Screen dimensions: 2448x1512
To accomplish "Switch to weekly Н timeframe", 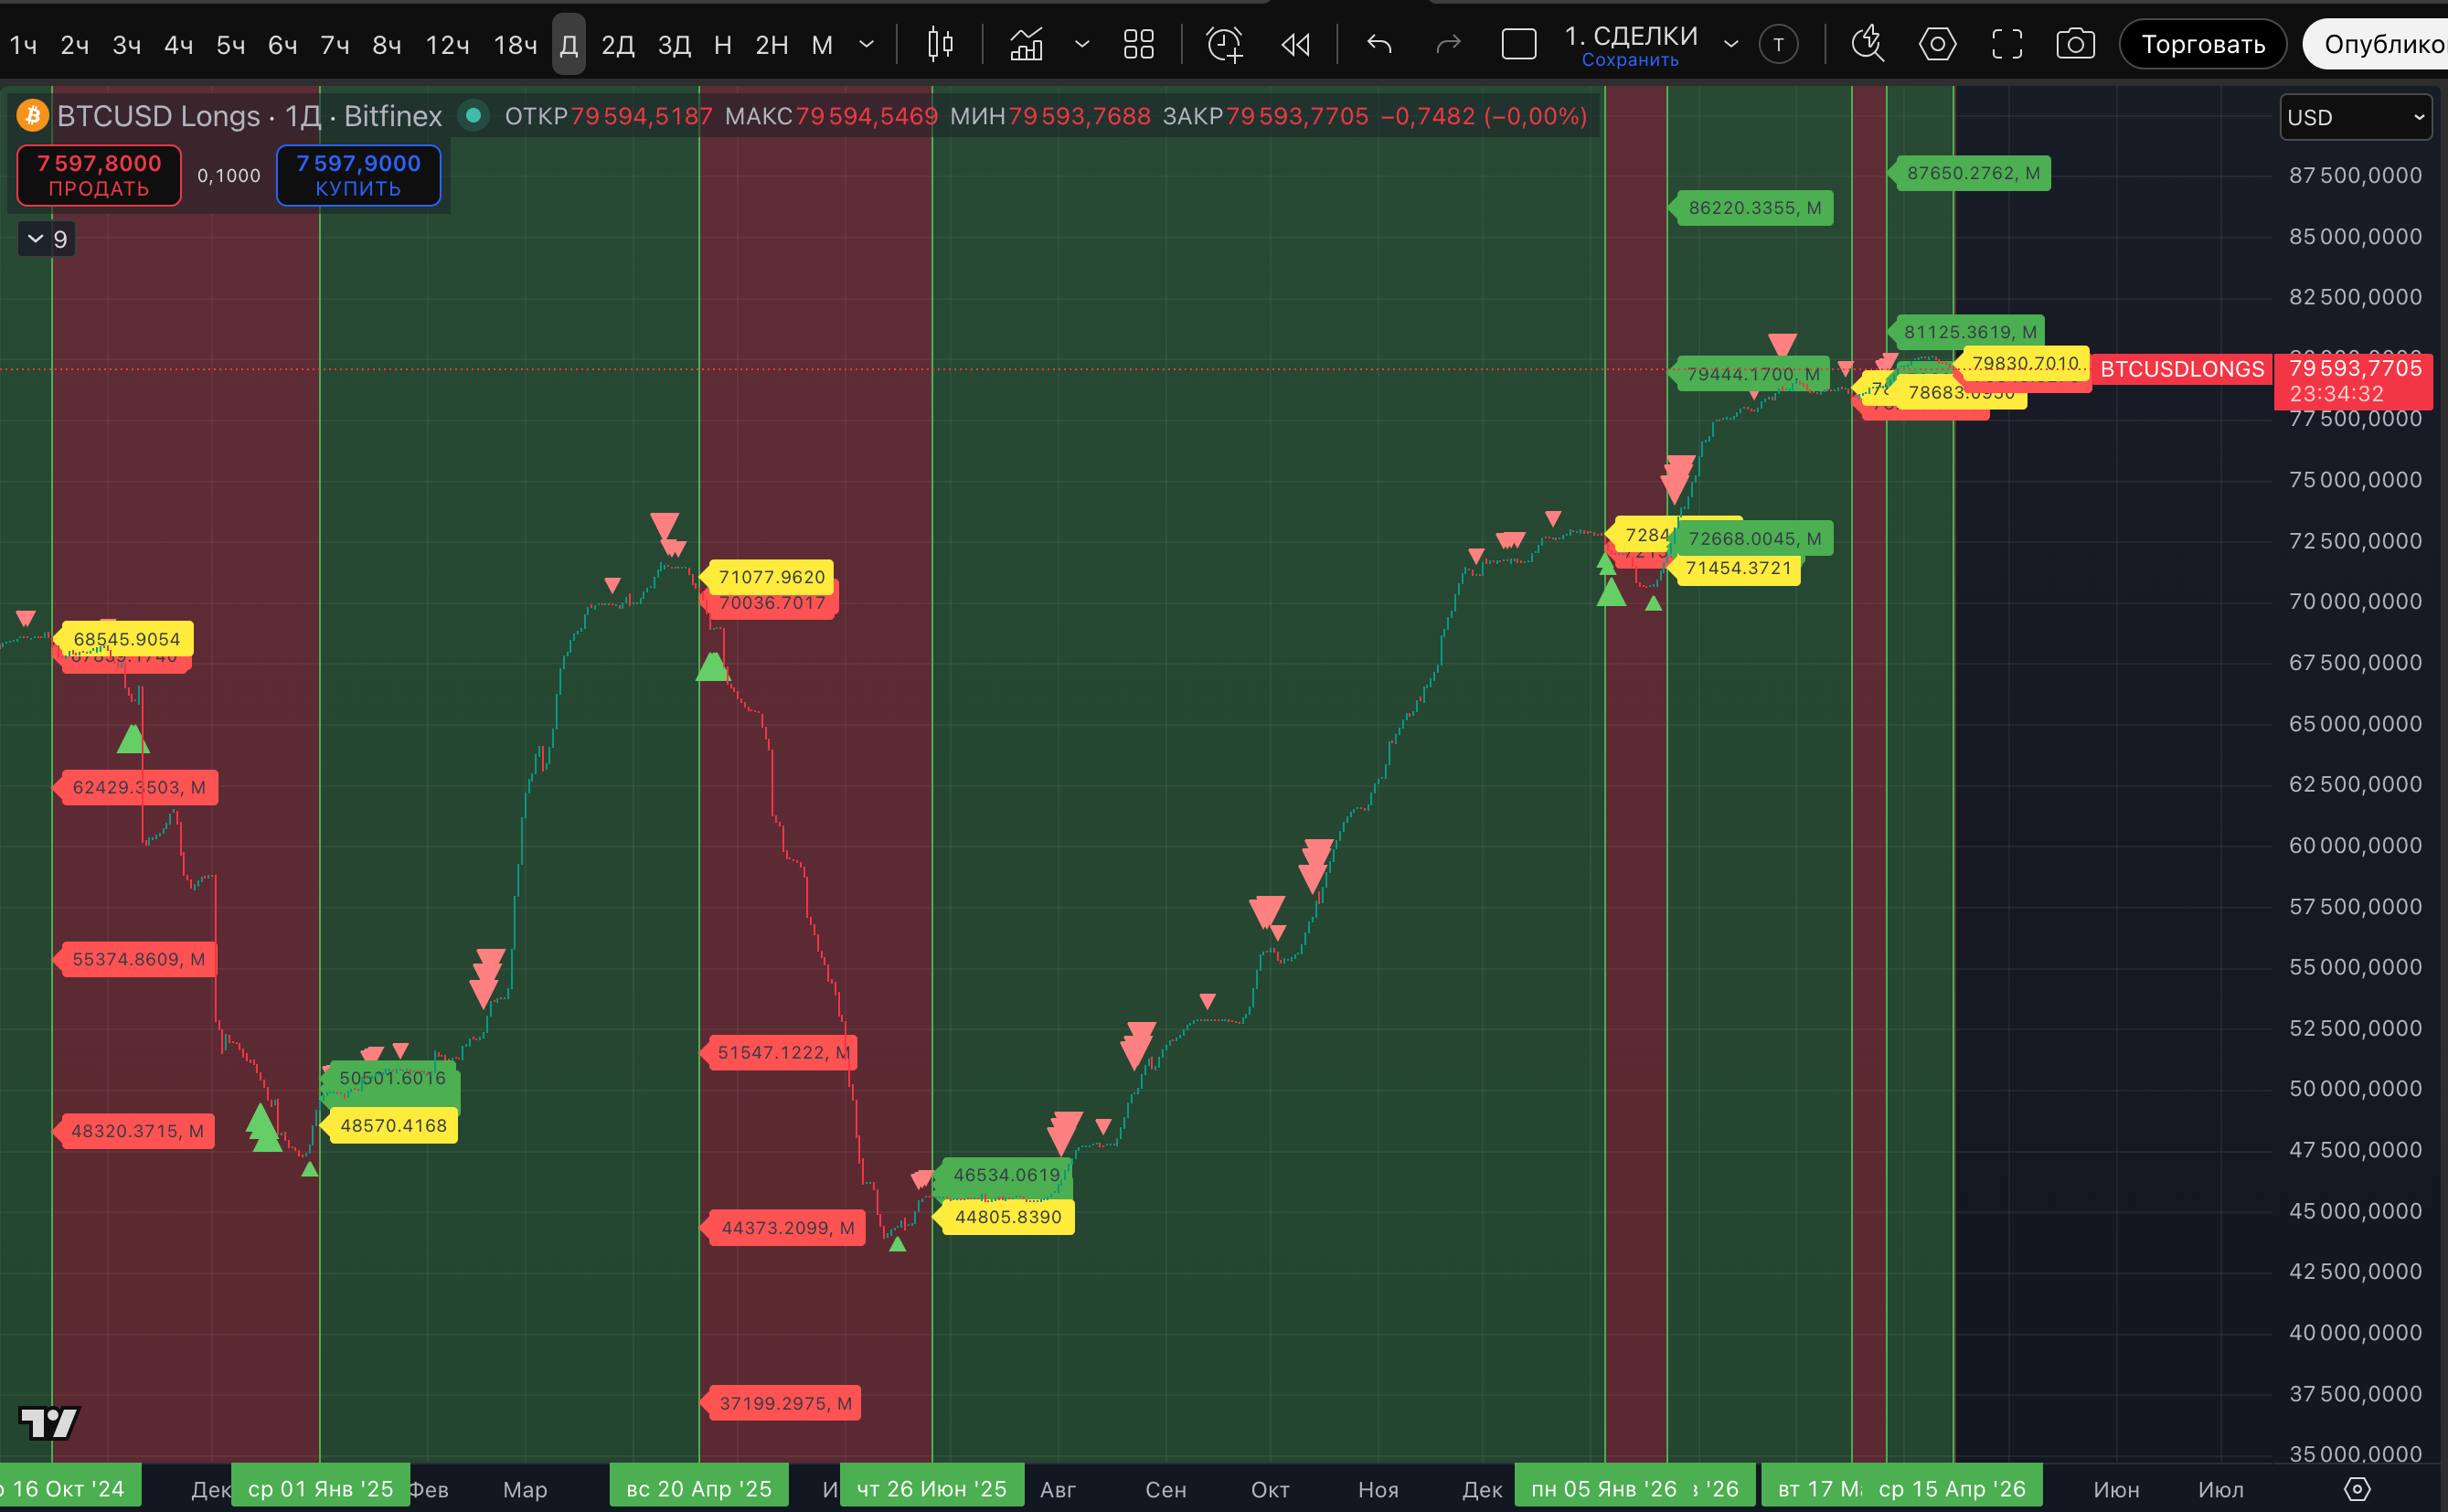I will 723,45.
